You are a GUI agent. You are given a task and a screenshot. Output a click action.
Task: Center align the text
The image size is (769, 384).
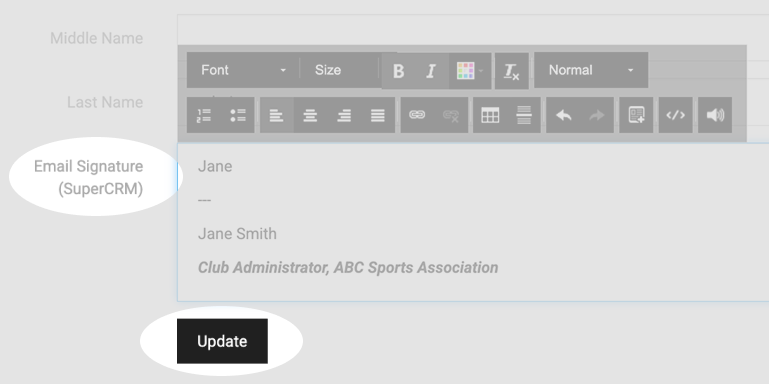[x=310, y=115]
